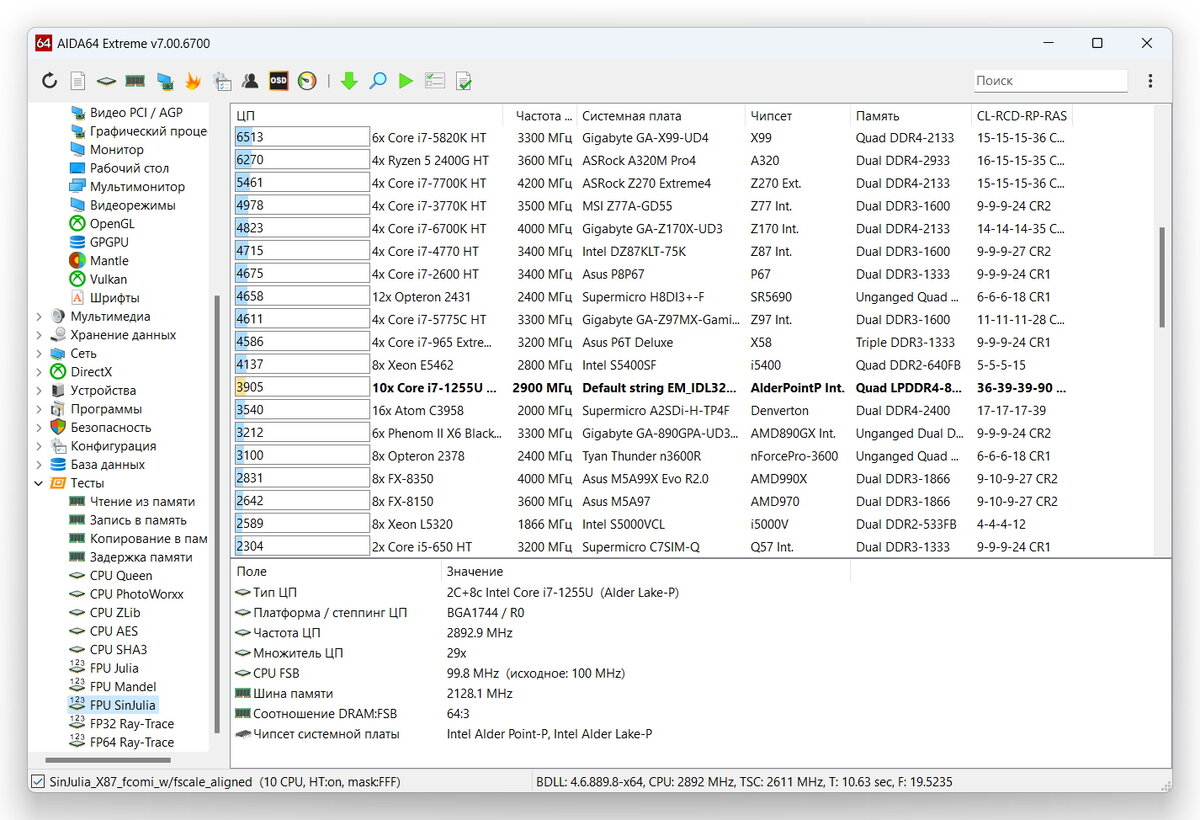Viewport: 1200px width, 820px height.
Task: Expand the Программы tree node
Action: [x=39, y=409]
